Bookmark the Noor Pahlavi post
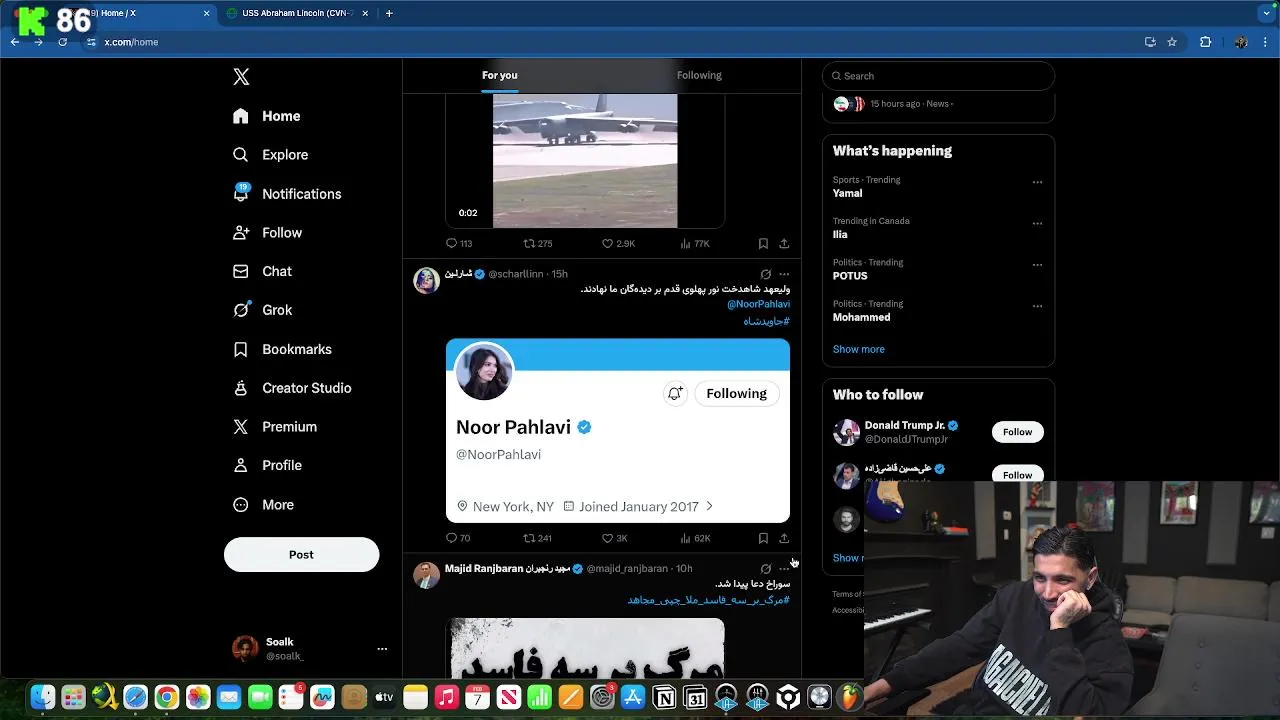The image size is (1280, 720). [x=763, y=538]
